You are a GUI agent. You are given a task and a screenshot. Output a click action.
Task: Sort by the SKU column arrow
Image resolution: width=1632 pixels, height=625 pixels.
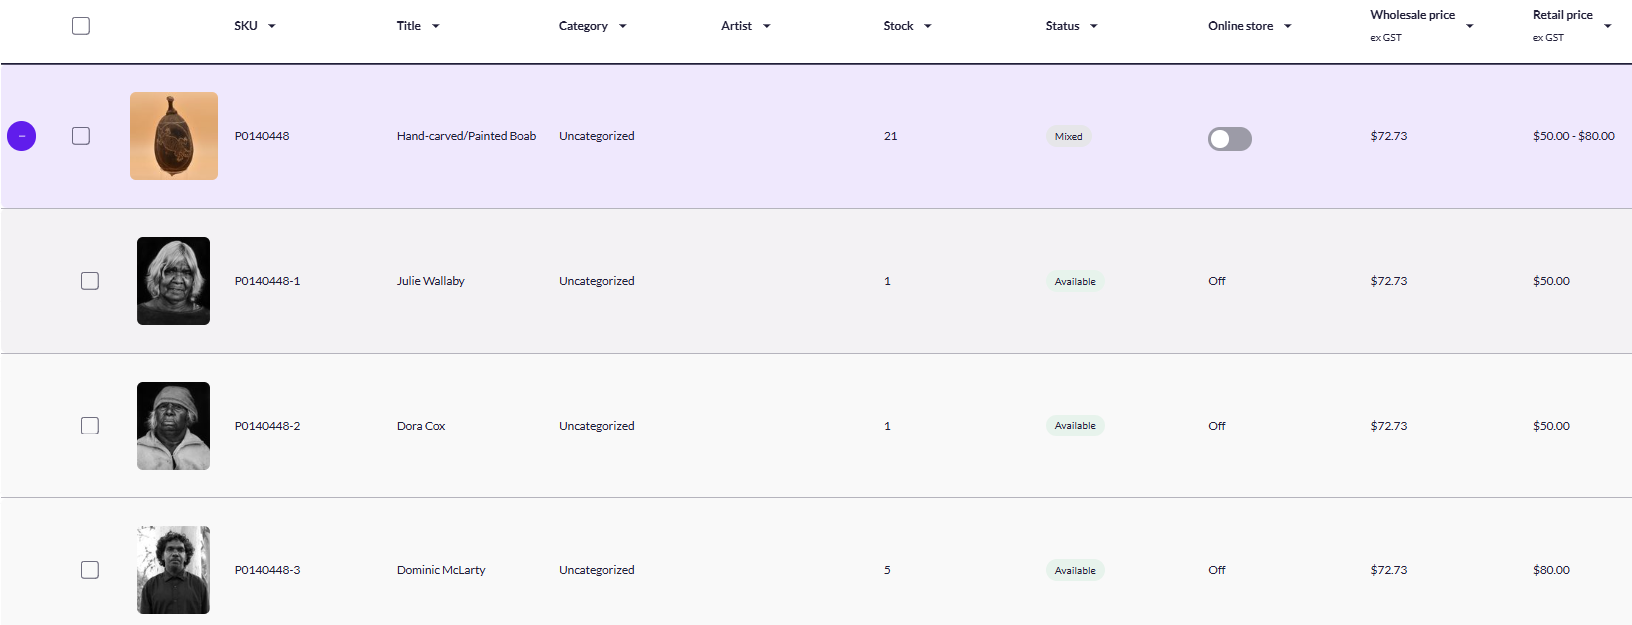pos(271,27)
